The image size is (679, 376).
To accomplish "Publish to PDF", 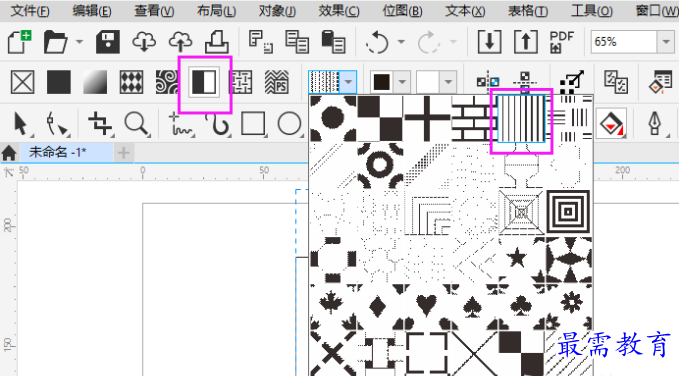I will pos(562,42).
